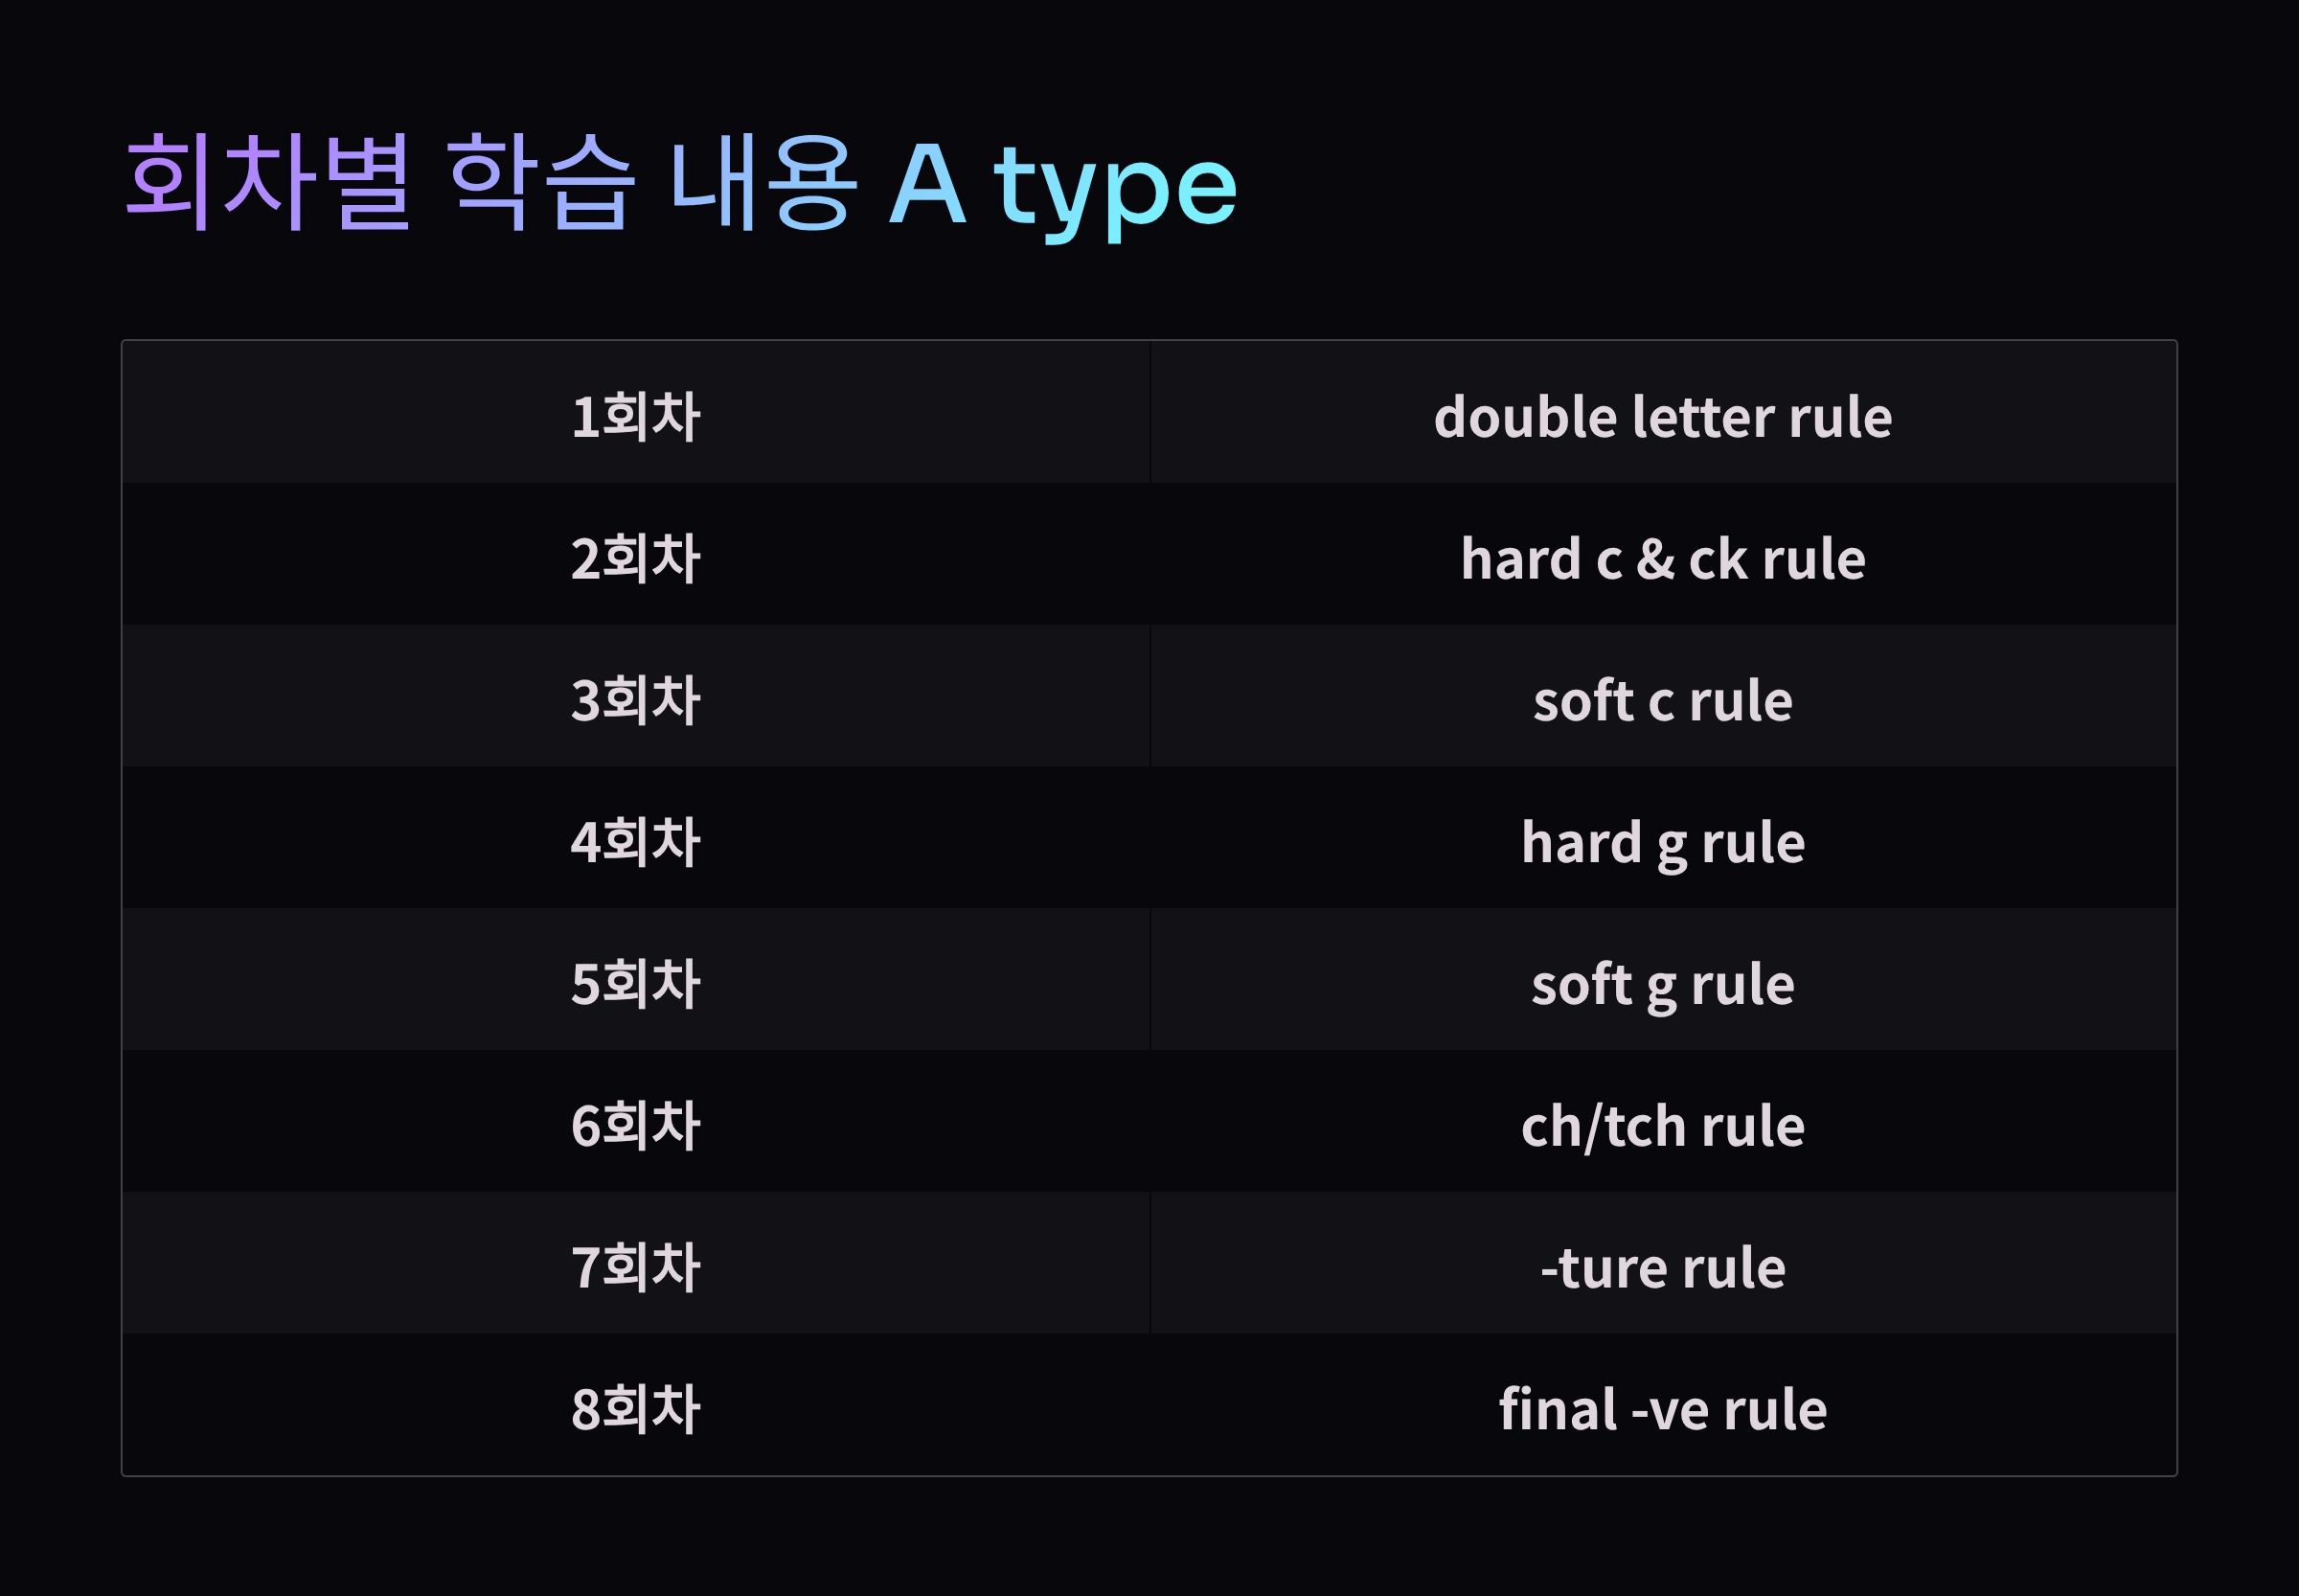
Task: Select the 3회차 row label
Action: coord(636,700)
